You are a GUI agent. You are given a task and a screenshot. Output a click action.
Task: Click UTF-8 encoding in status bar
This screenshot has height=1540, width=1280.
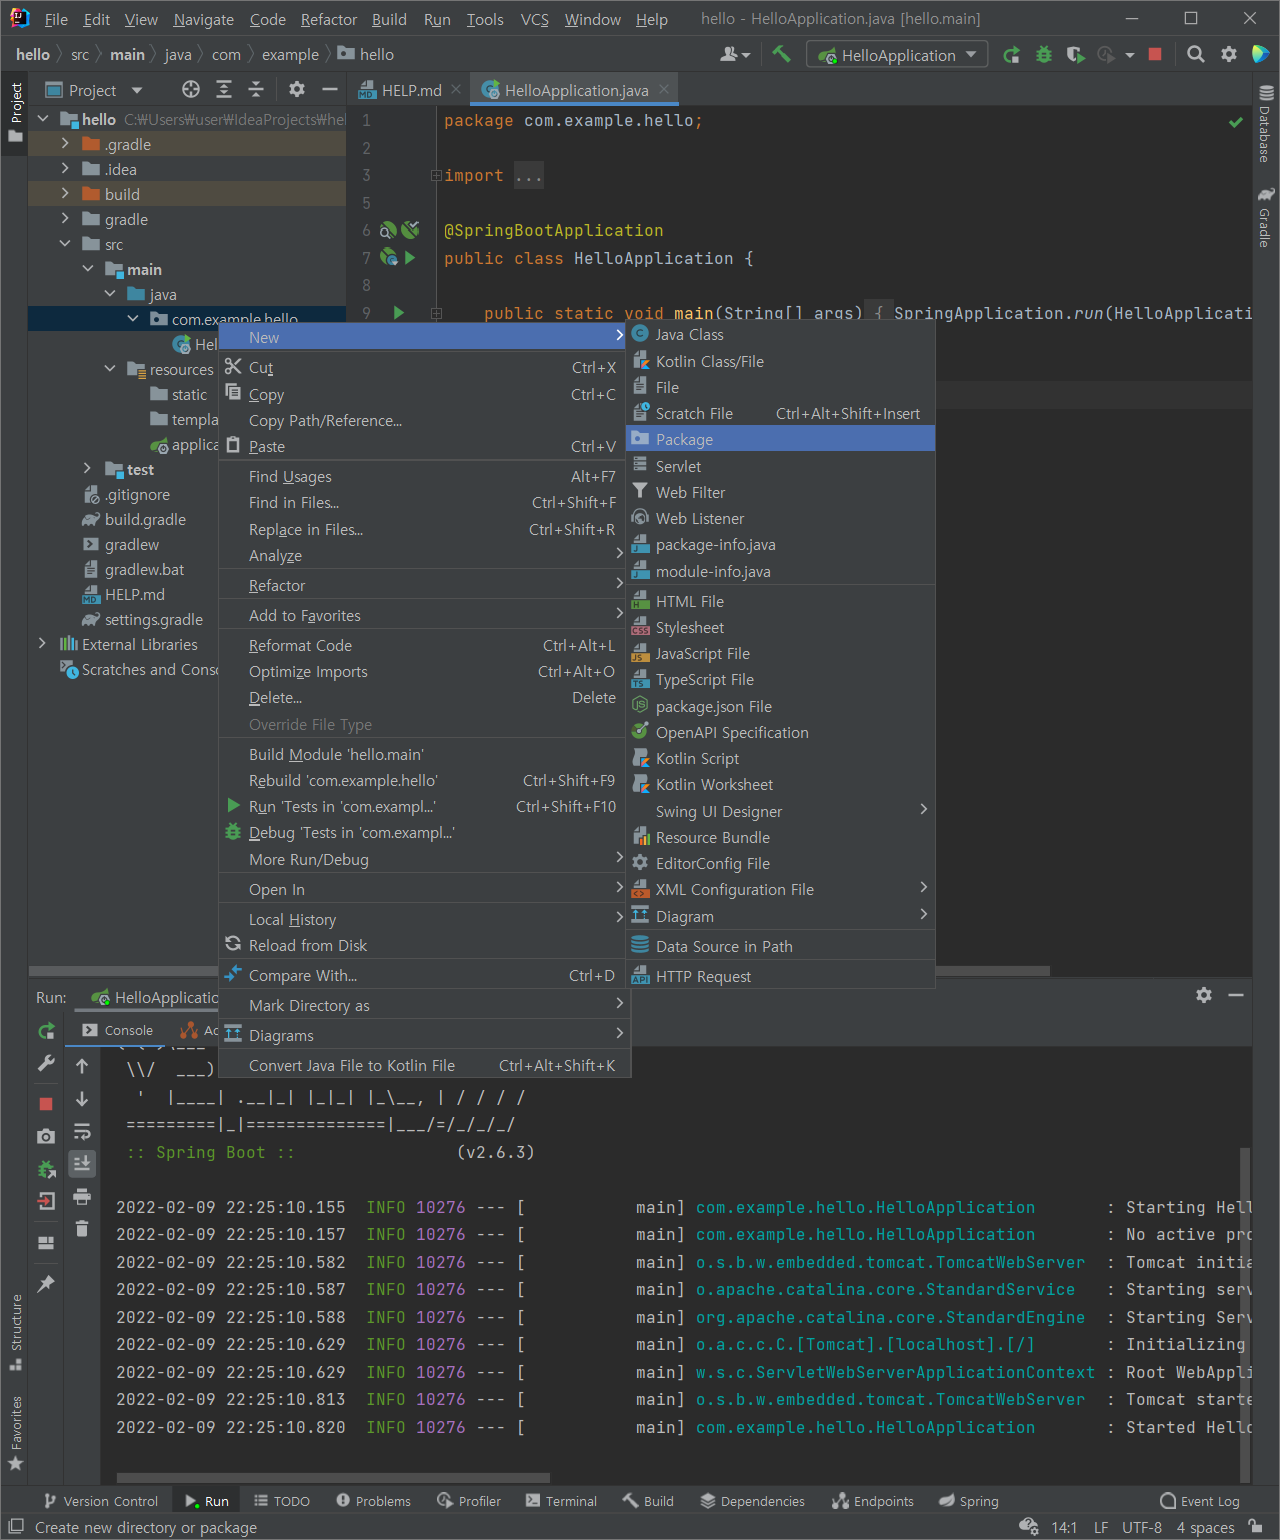[1142, 1527]
